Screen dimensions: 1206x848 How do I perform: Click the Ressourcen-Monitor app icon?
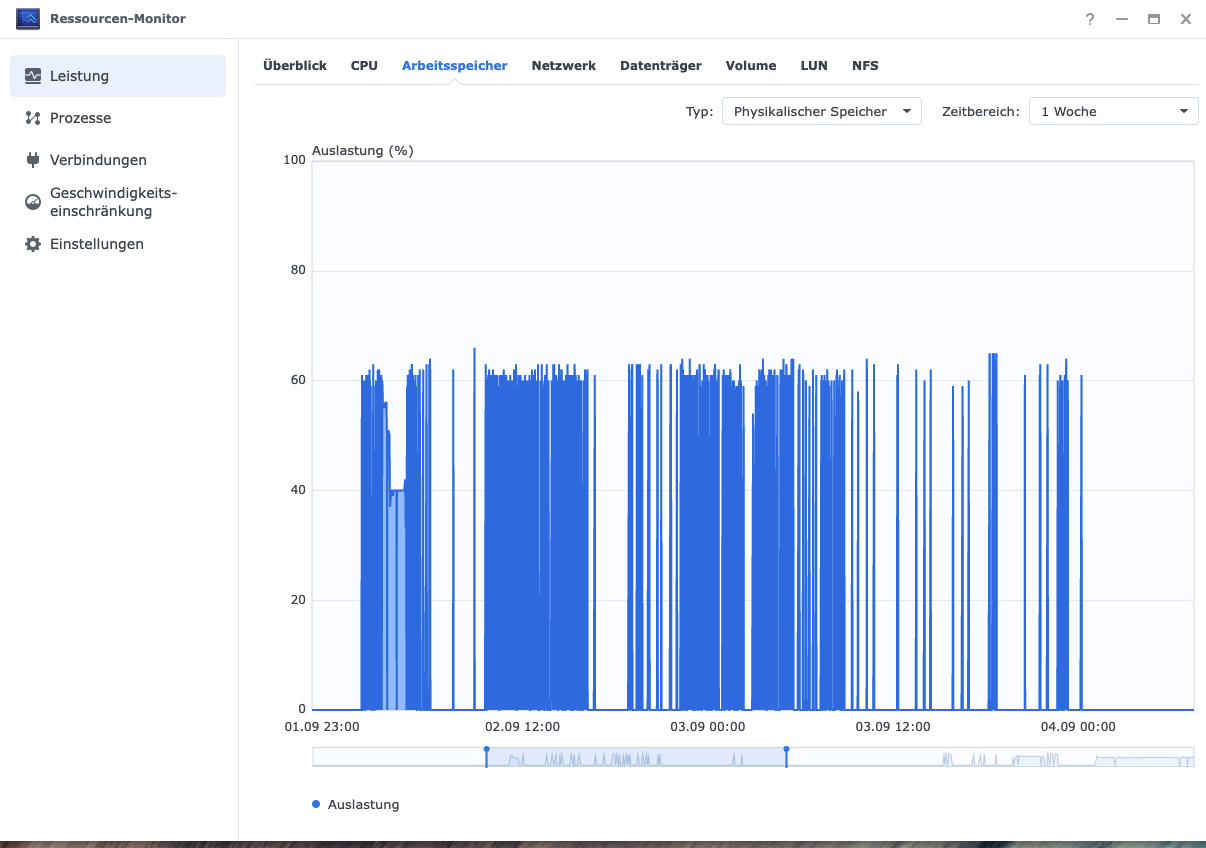click(x=28, y=19)
